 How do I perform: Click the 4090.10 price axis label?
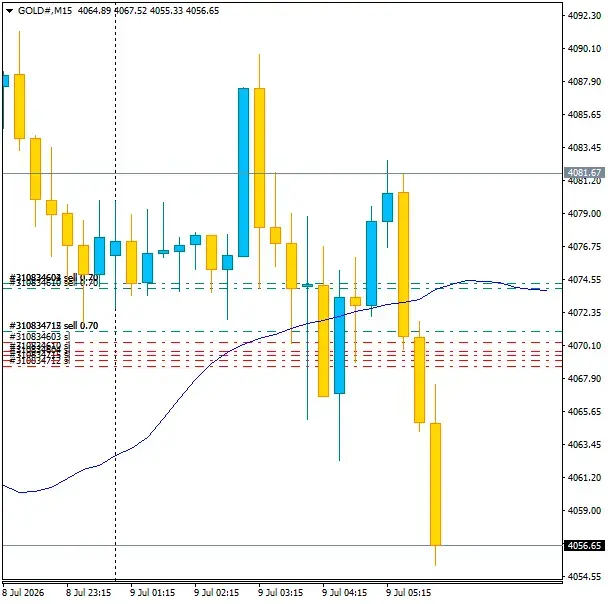point(584,48)
